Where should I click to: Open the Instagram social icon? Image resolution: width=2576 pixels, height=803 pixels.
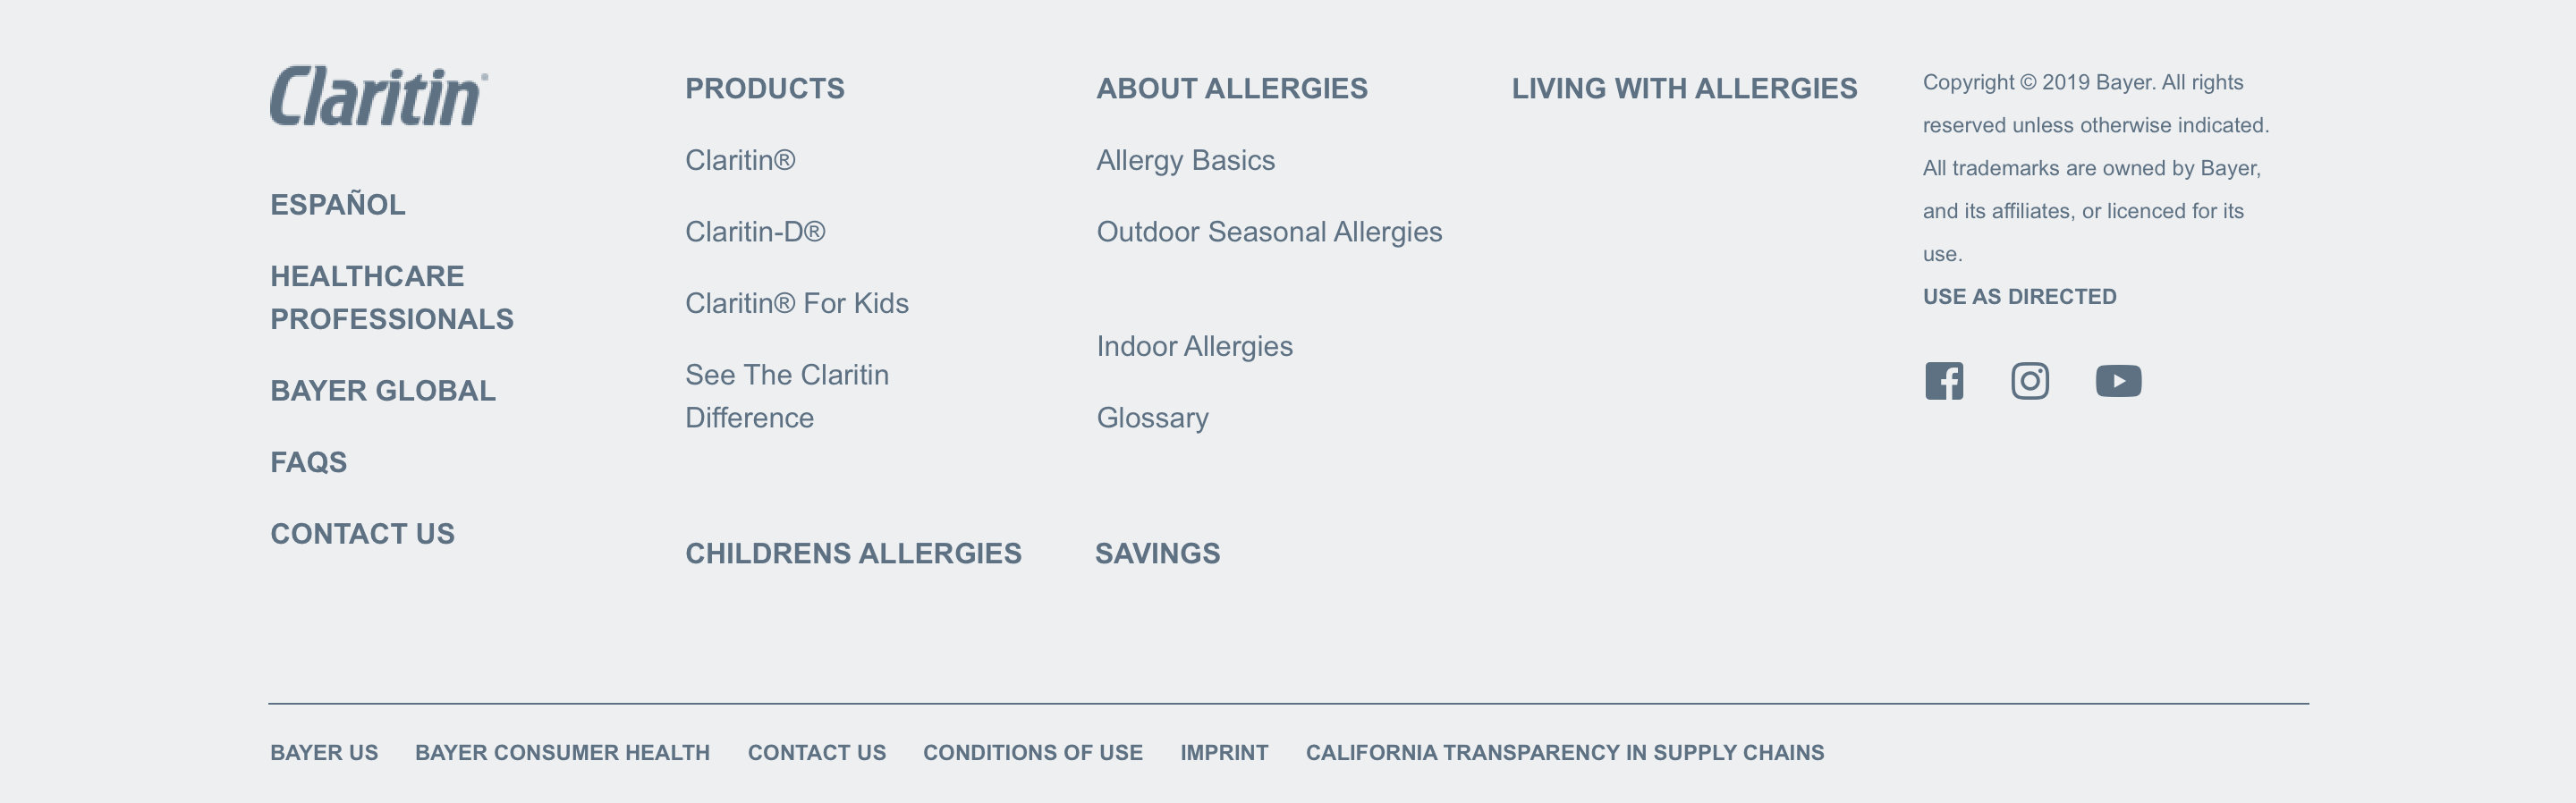pyautogui.click(x=2030, y=381)
